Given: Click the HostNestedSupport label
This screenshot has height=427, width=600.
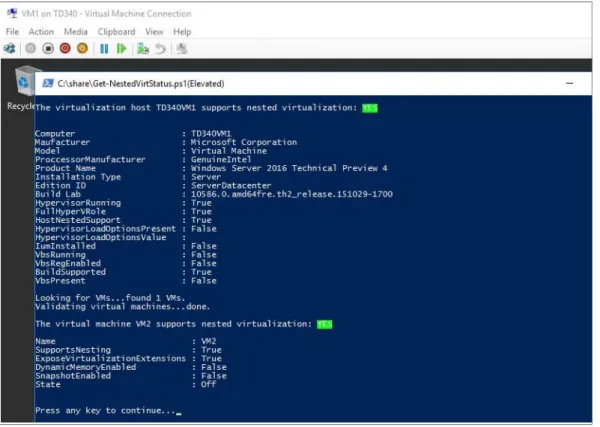Looking at the screenshot, I should (x=78, y=220).
